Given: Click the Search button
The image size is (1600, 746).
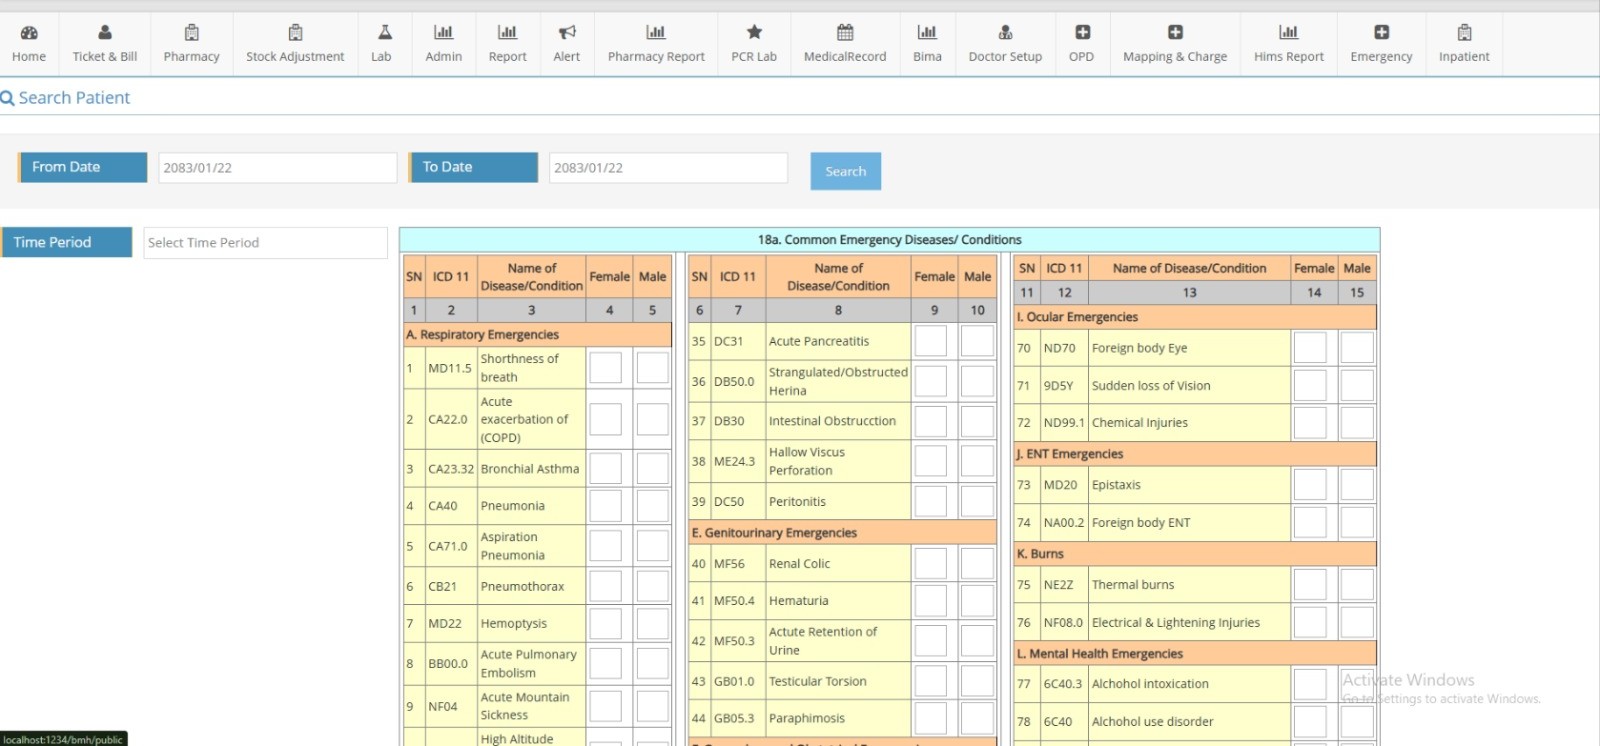Looking at the screenshot, I should [x=845, y=171].
